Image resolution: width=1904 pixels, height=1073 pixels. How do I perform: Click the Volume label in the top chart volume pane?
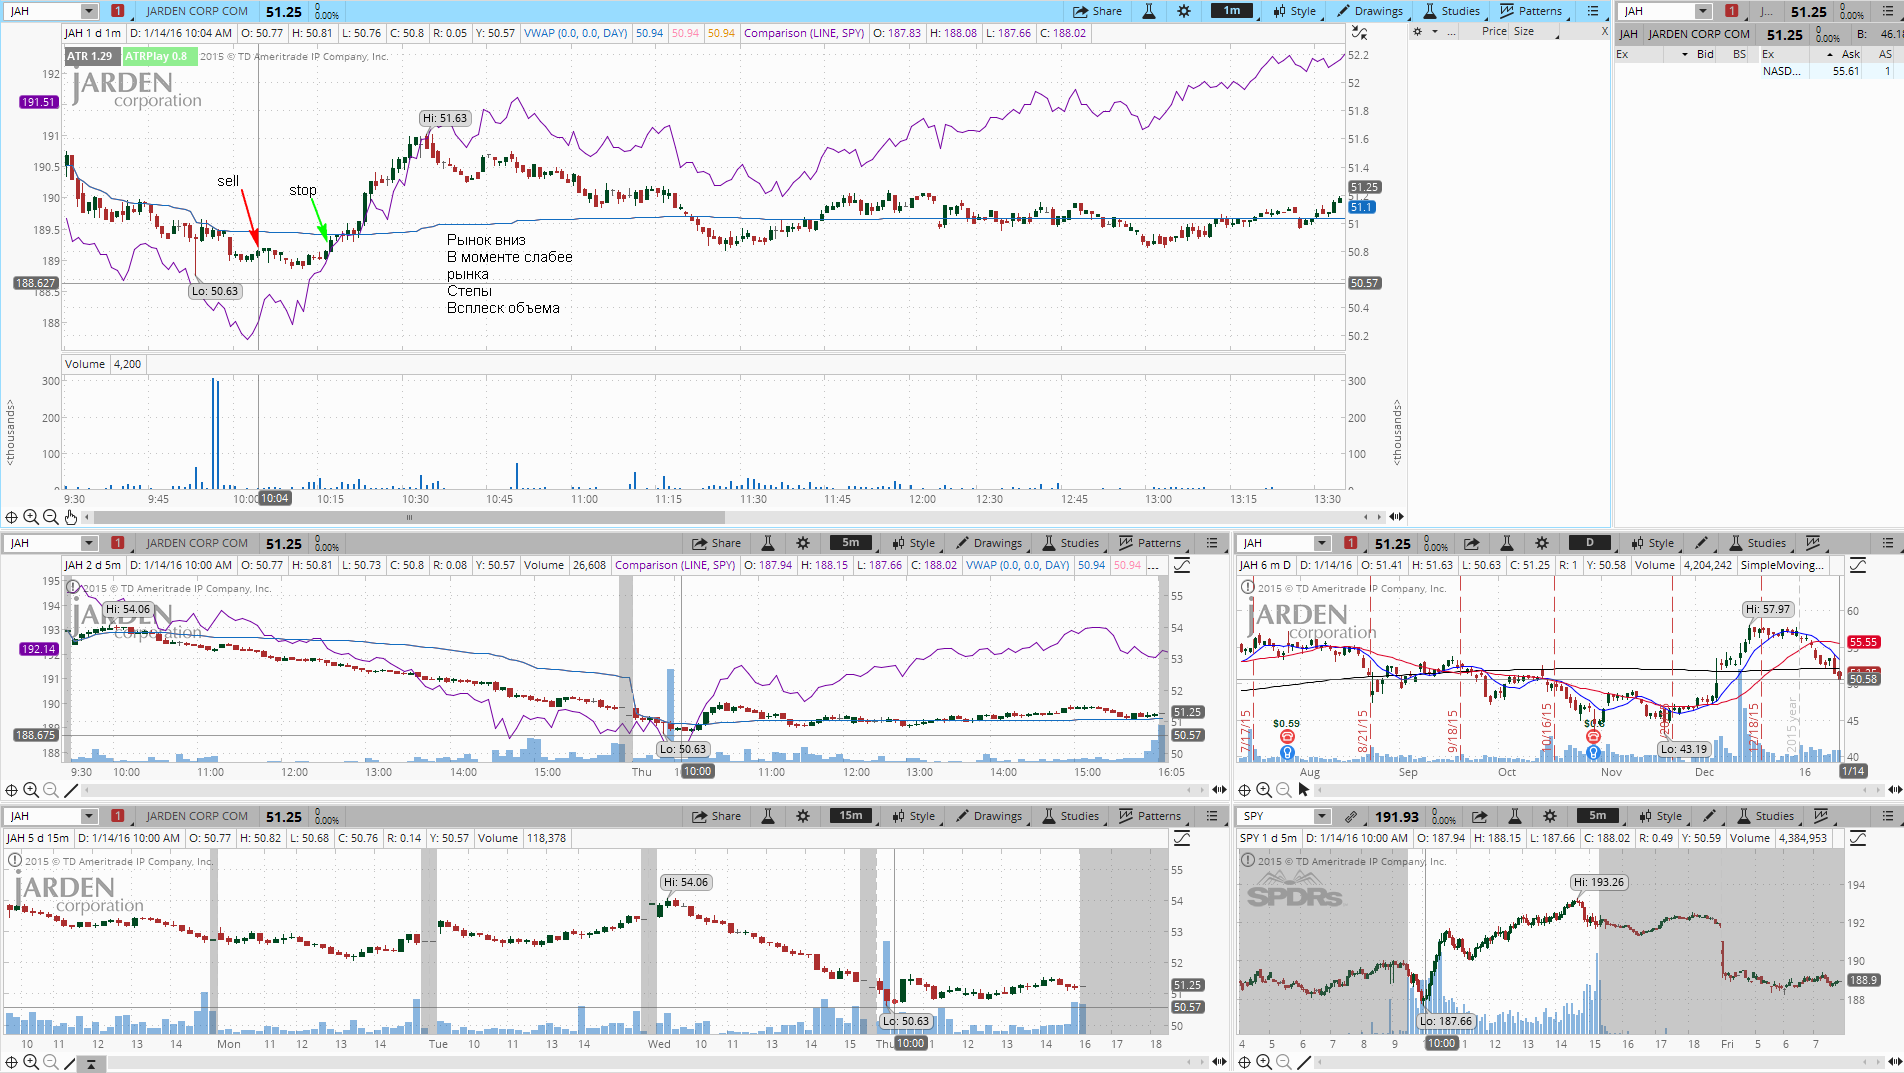85,364
